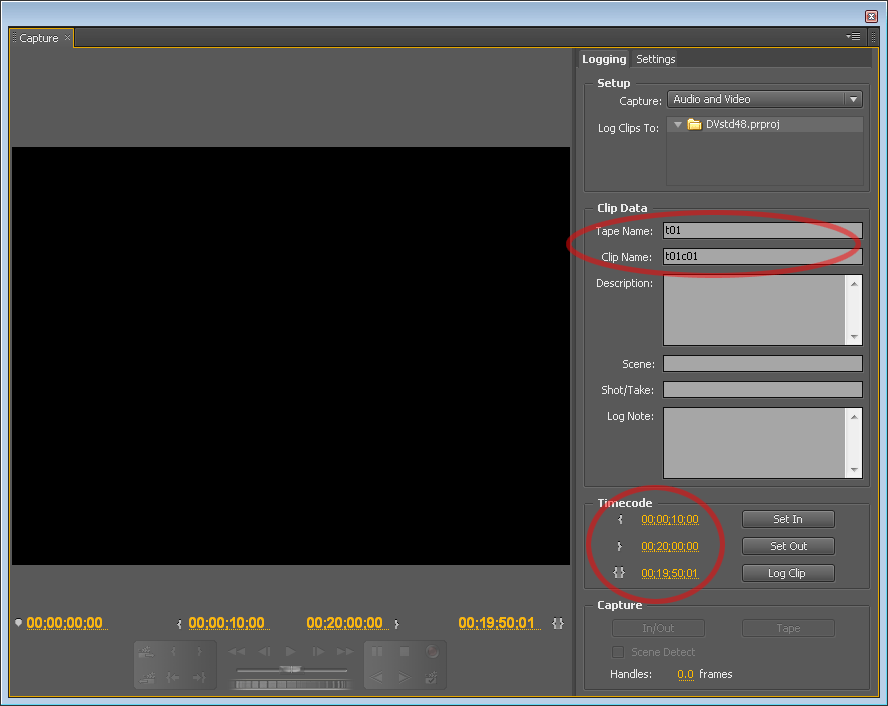Open the Capture format dropdown showing Audio and Video
This screenshot has height=706, width=888.
764,99
